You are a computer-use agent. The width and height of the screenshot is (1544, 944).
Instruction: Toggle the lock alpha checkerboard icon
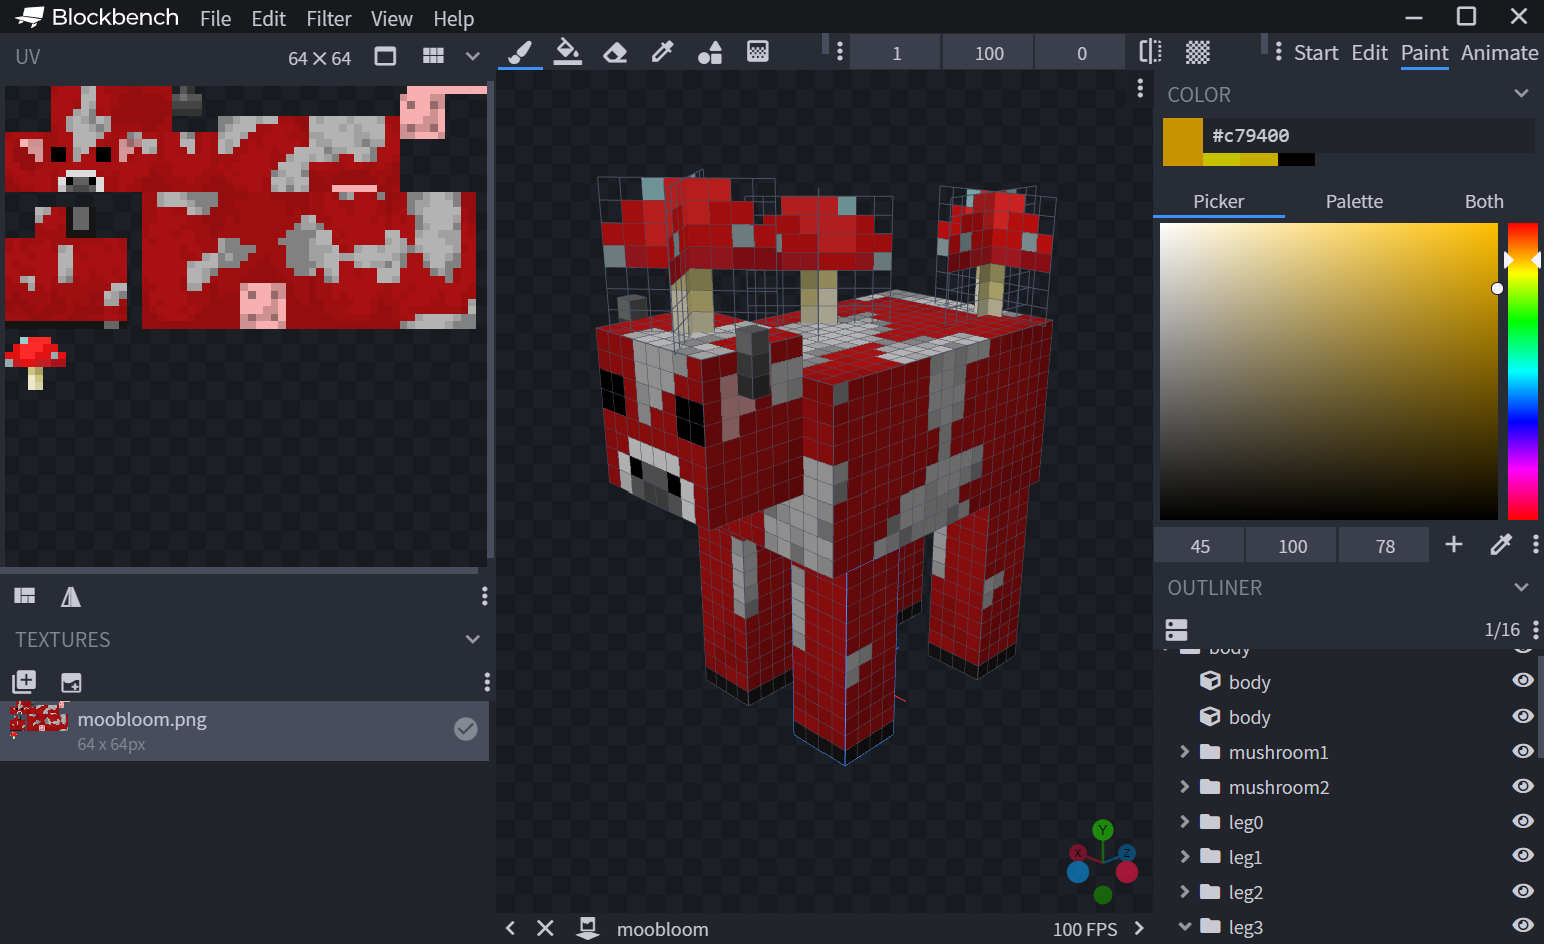click(x=1197, y=52)
